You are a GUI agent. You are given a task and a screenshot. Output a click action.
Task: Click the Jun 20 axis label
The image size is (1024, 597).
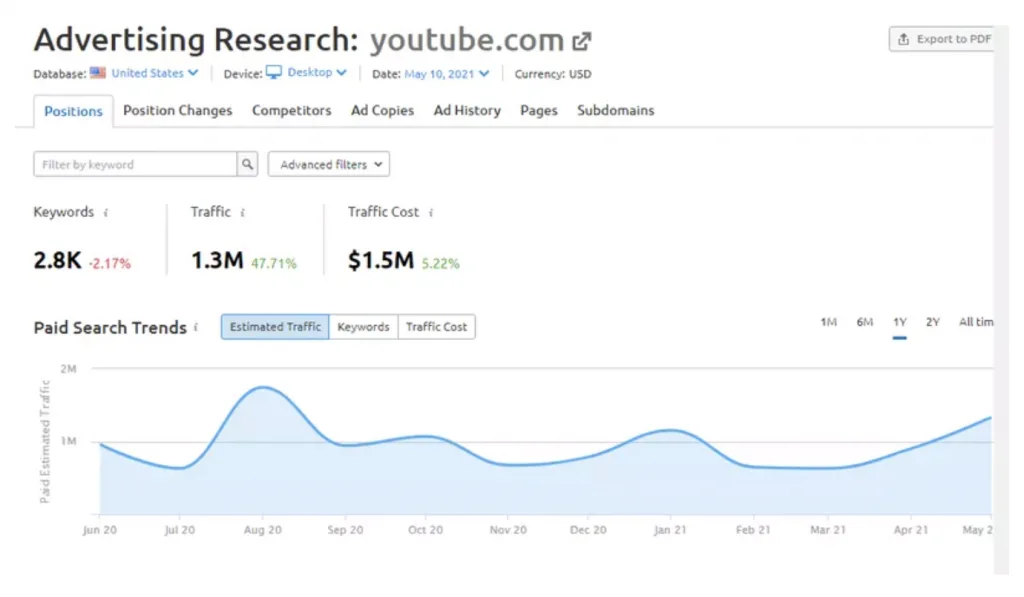tap(100, 530)
